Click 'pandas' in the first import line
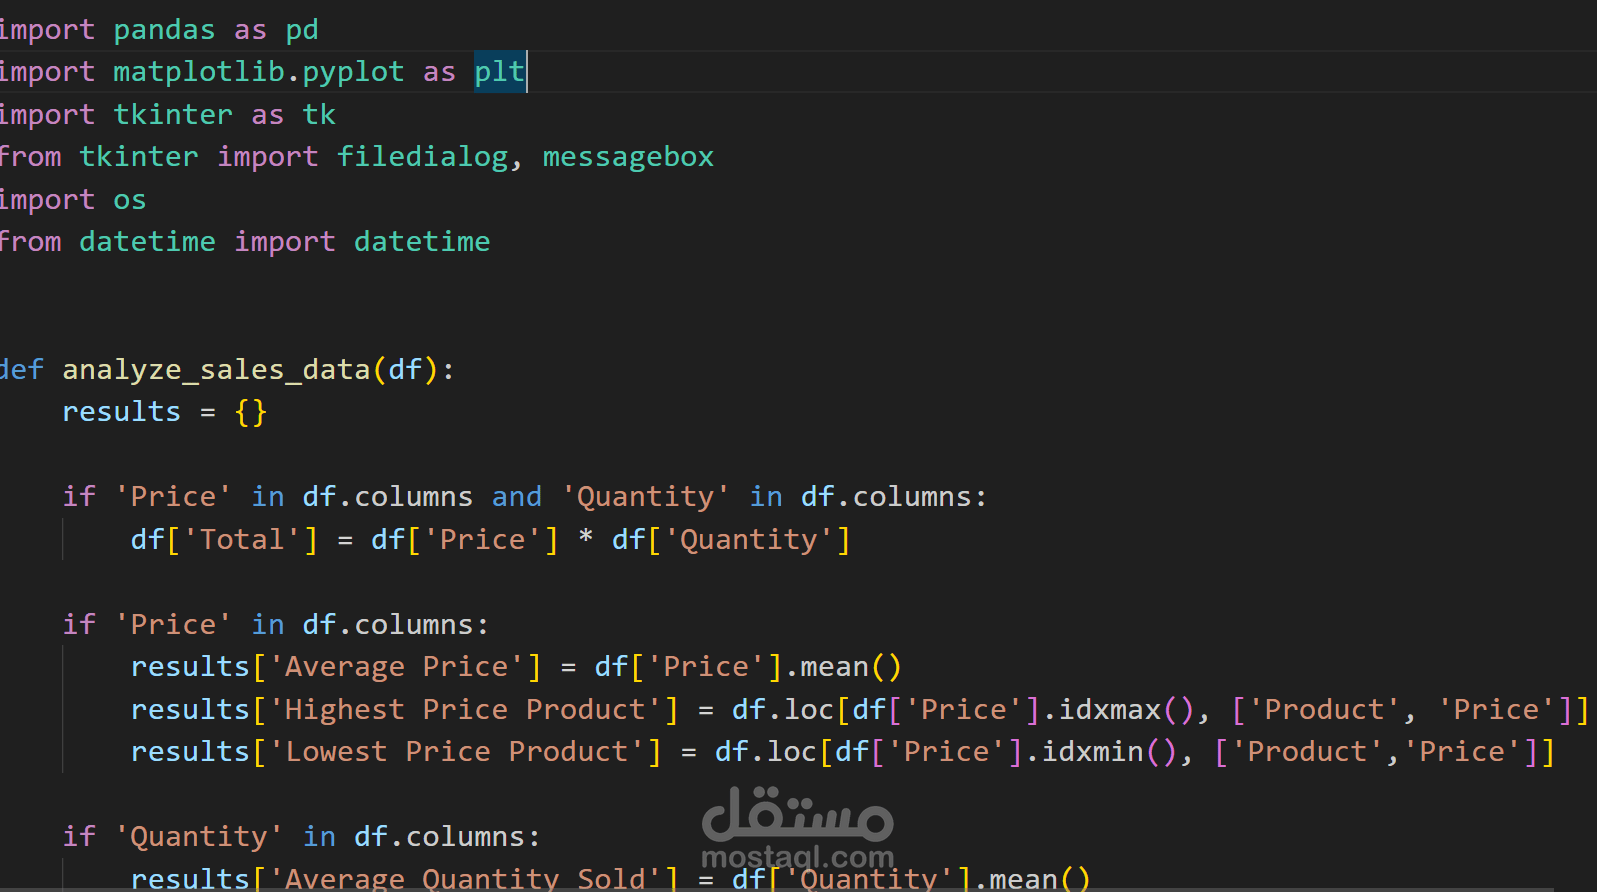This screenshot has width=1597, height=892. click(x=164, y=30)
